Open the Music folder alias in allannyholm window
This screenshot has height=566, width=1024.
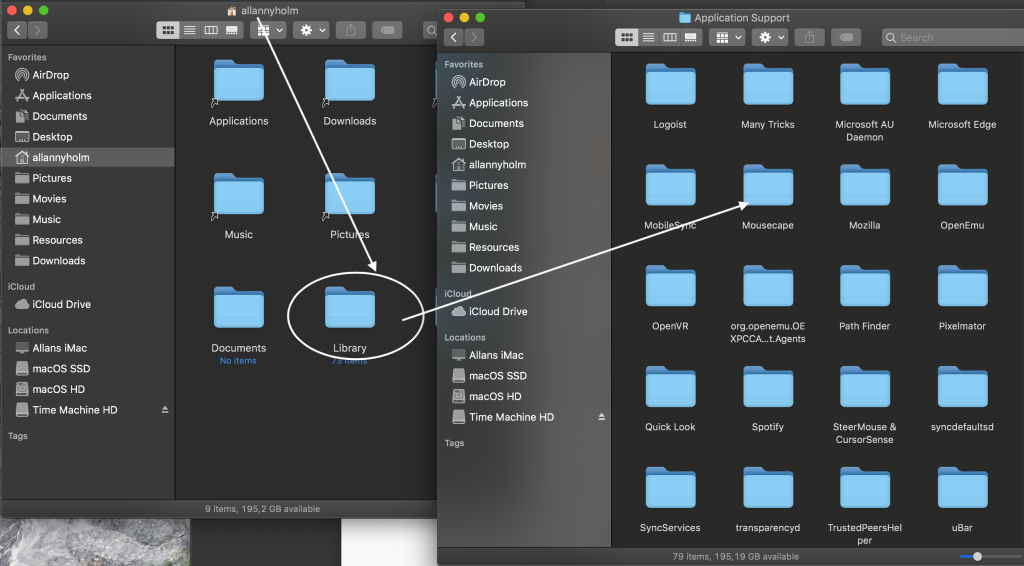238,195
